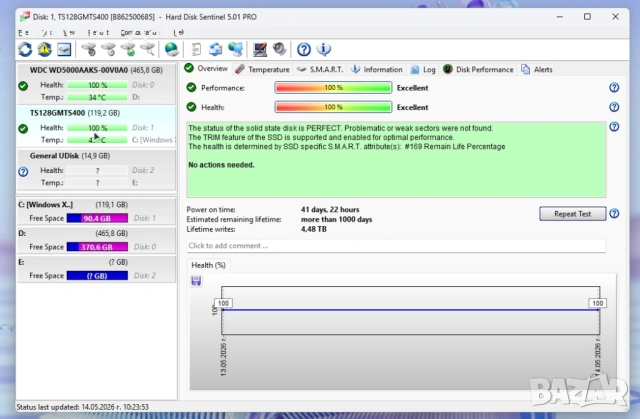
Task: Click the laptop with pen toolbar icon
Action: click(x=260, y=49)
